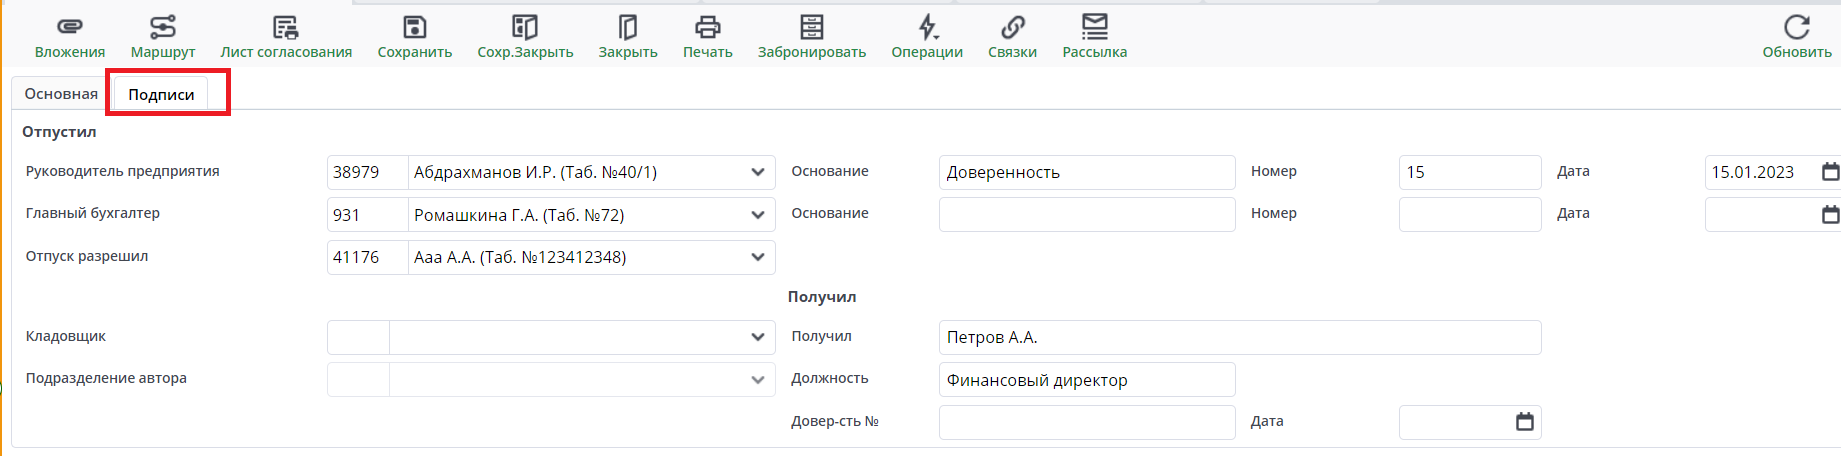Click the Должность input field
This screenshot has height=456, width=1841.
point(1086,380)
